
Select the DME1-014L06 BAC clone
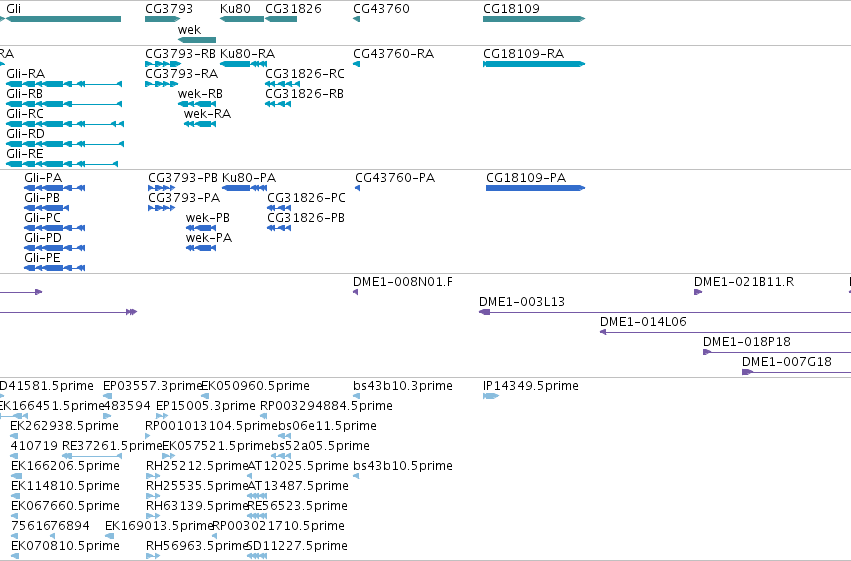click(643, 322)
